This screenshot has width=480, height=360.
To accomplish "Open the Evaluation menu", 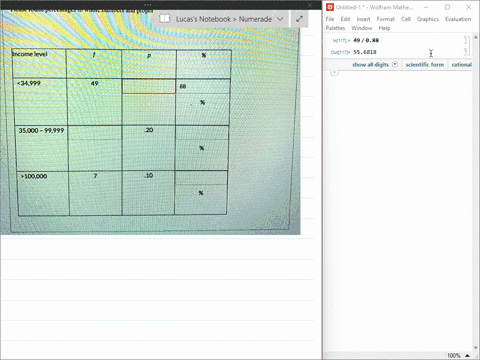I will point(458,19).
